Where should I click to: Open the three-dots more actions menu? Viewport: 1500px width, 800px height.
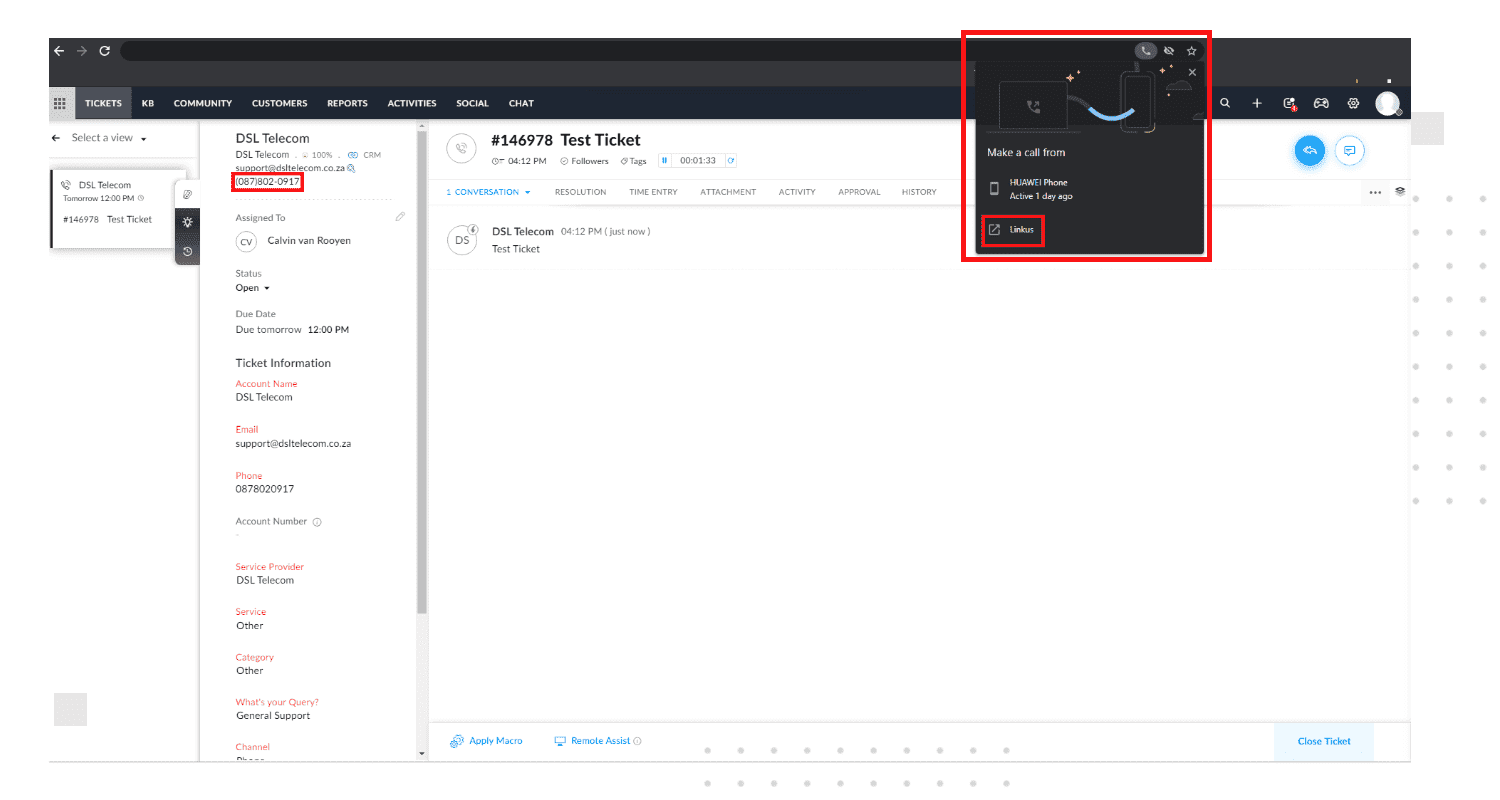tap(1375, 192)
